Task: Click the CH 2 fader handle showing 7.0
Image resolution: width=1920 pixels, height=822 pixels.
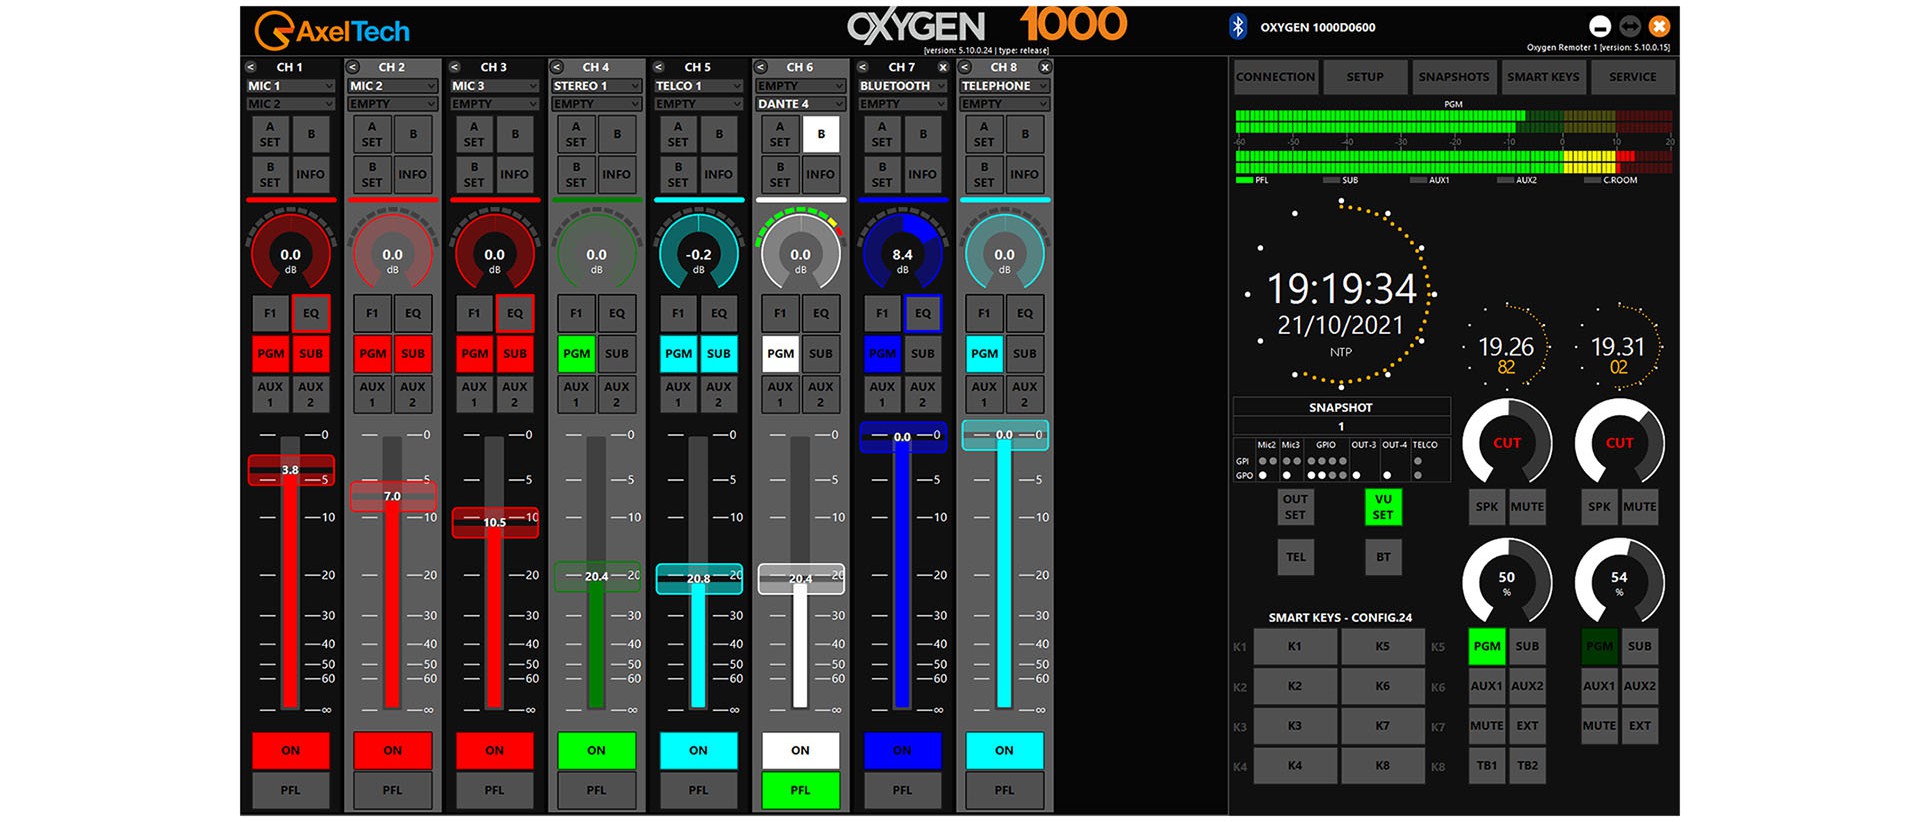Action: (x=392, y=496)
